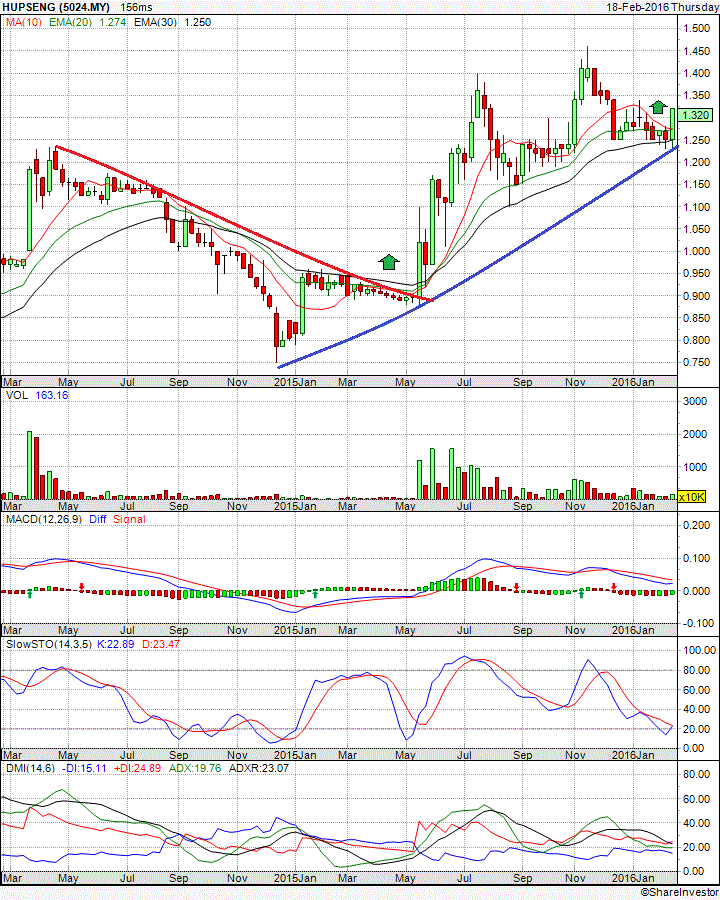Click the 18-Feb-2016 Thursday date label
Image resolution: width=720 pixels, height=900 pixels.
(663, 7)
